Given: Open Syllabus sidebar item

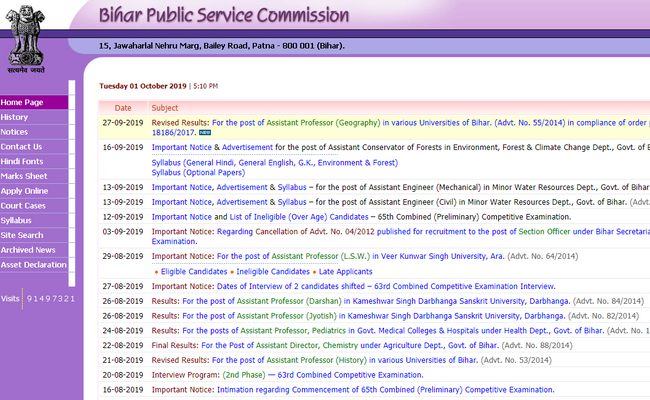Looking at the screenshot, I should [16, 220].
